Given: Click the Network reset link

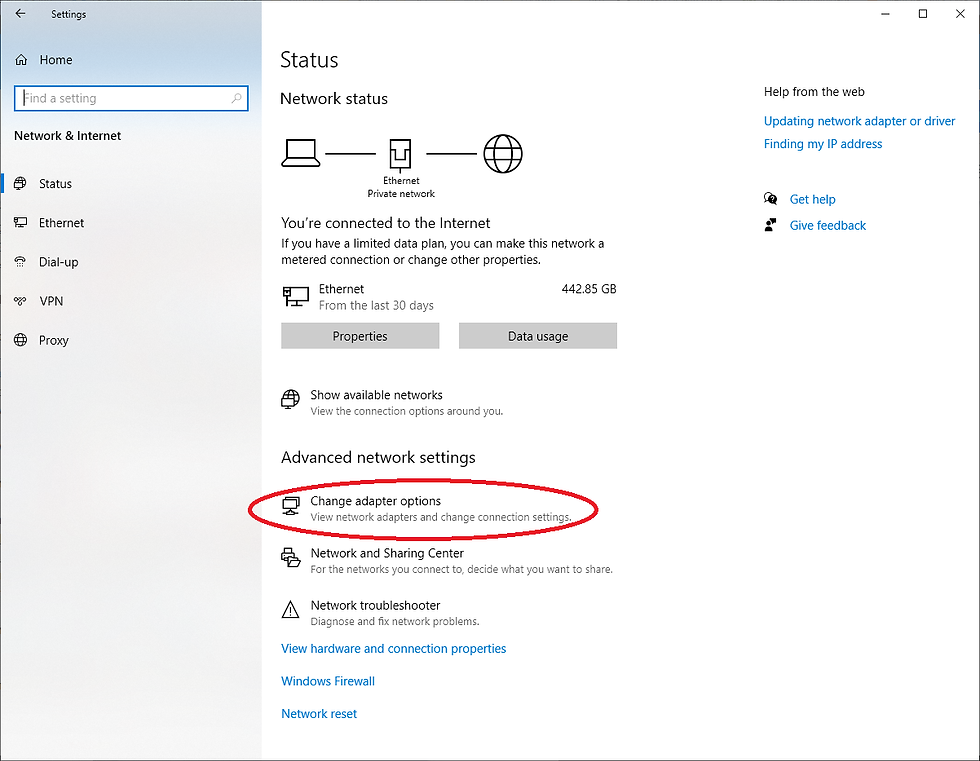Looking at the screenshot, I should [319, 714].
